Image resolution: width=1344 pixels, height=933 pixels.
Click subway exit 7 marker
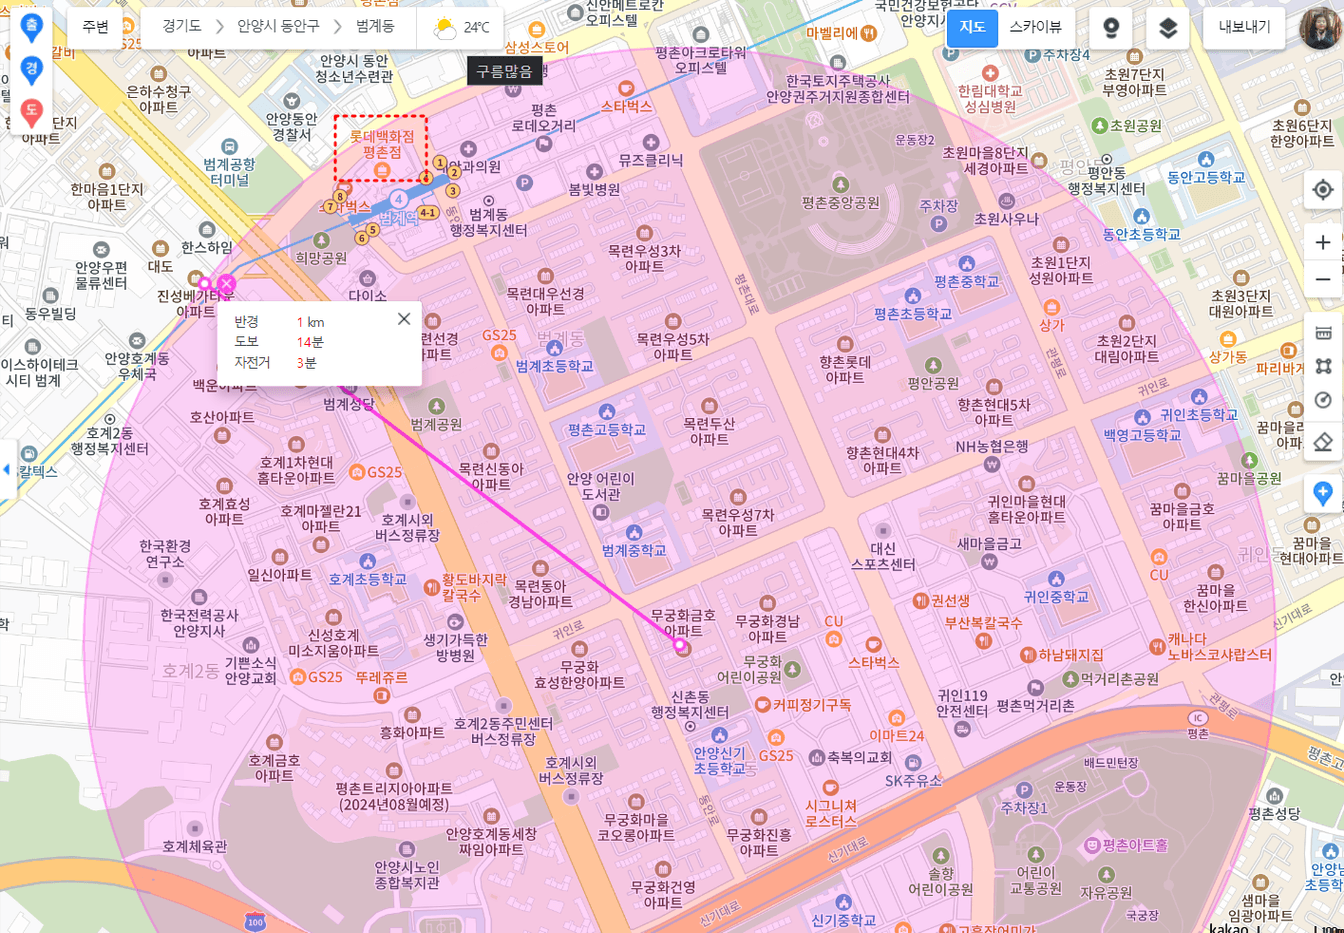pos(330,207)
